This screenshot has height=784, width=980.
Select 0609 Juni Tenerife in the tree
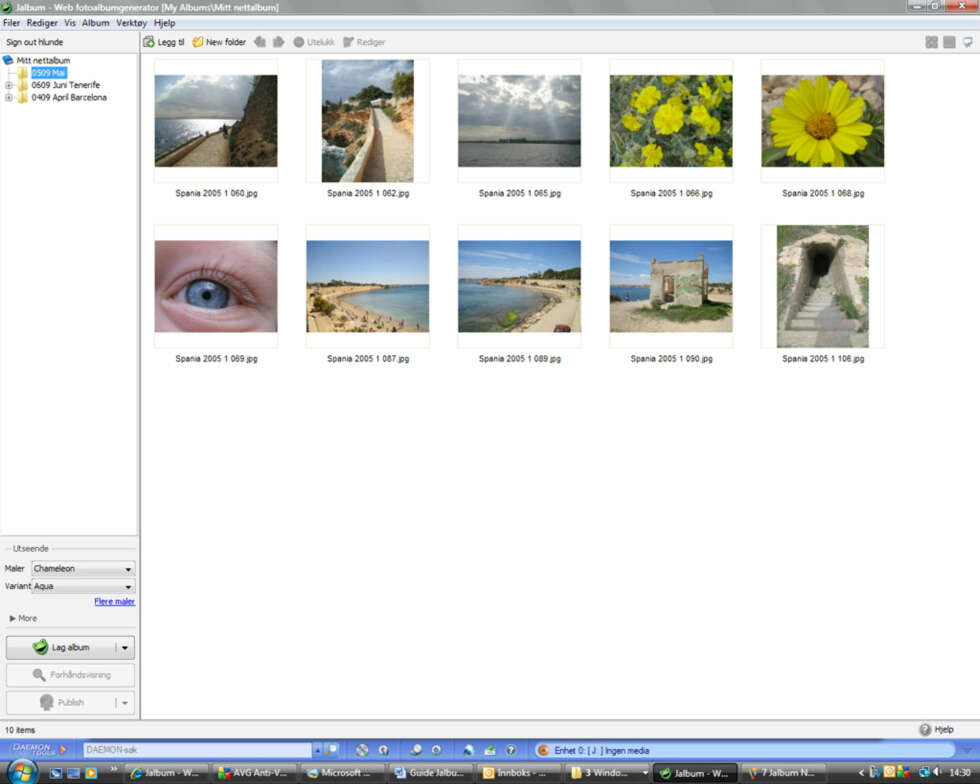pyautogui.click(x=66, y=85)
